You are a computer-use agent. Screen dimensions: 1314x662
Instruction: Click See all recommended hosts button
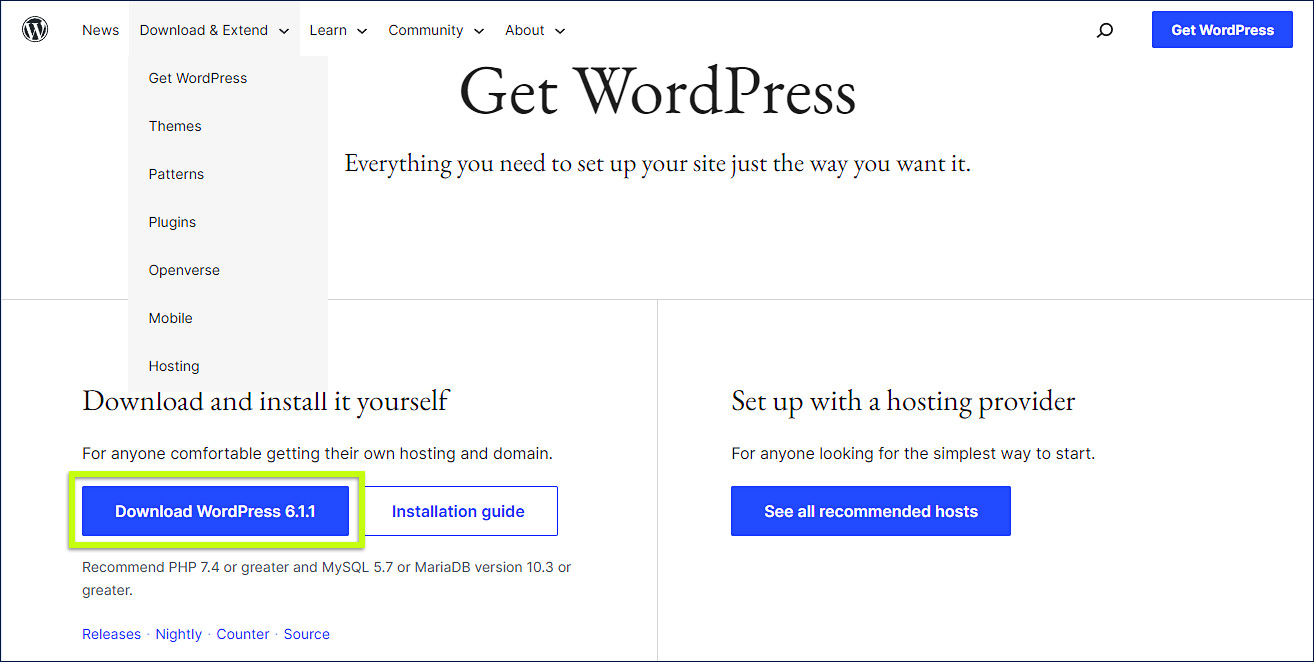pyautogui.click(x=871, y=511)
